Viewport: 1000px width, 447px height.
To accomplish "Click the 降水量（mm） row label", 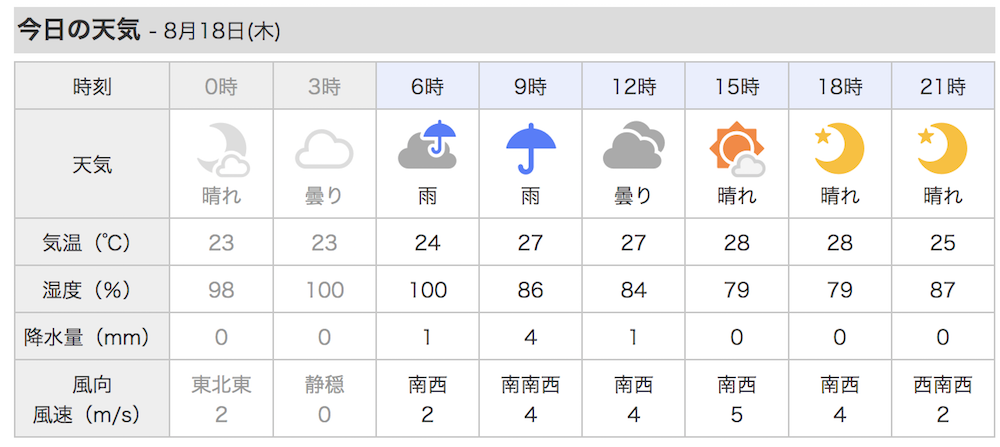I will point(92,337).
